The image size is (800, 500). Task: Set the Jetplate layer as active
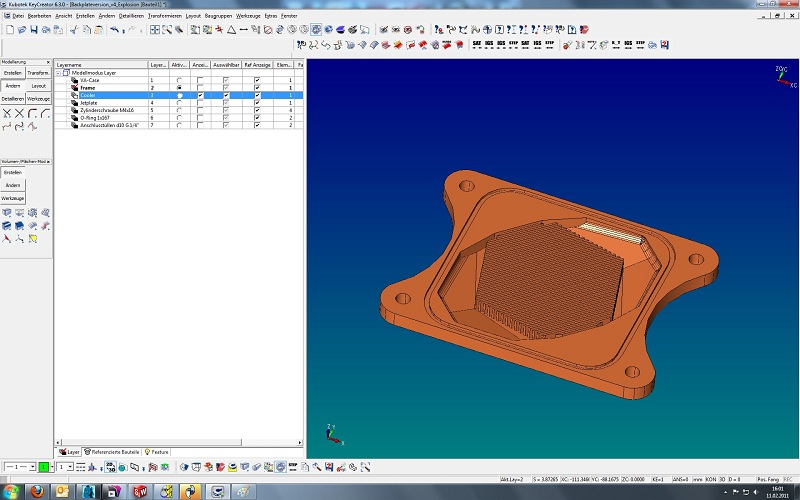pyautogui.click(x=179, y=103)
